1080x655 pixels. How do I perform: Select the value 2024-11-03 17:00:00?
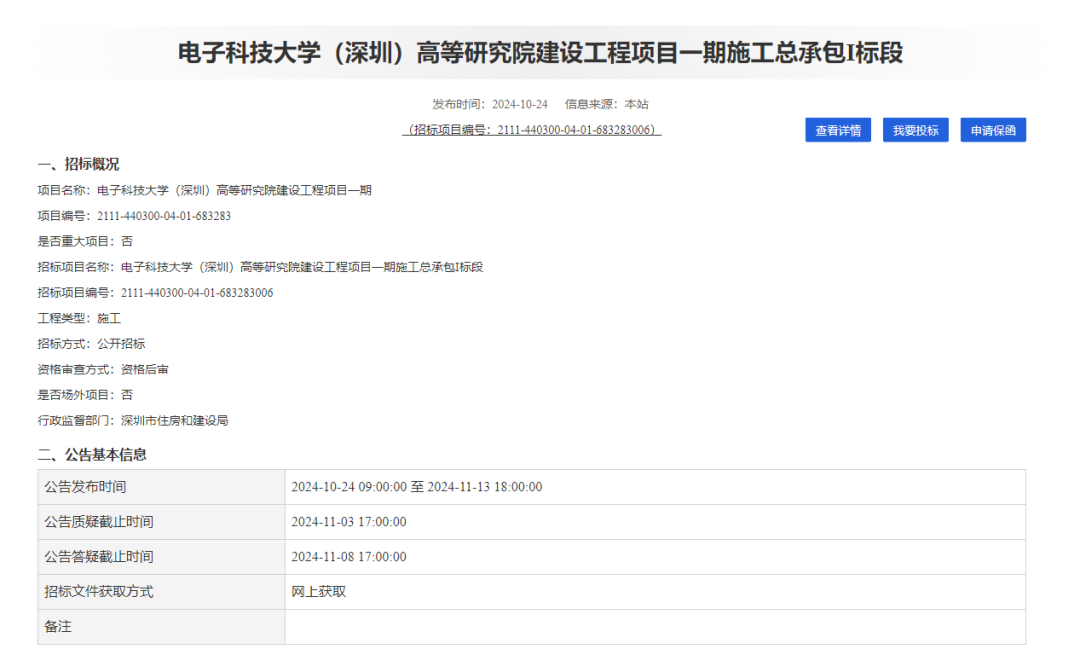[349, 522]
